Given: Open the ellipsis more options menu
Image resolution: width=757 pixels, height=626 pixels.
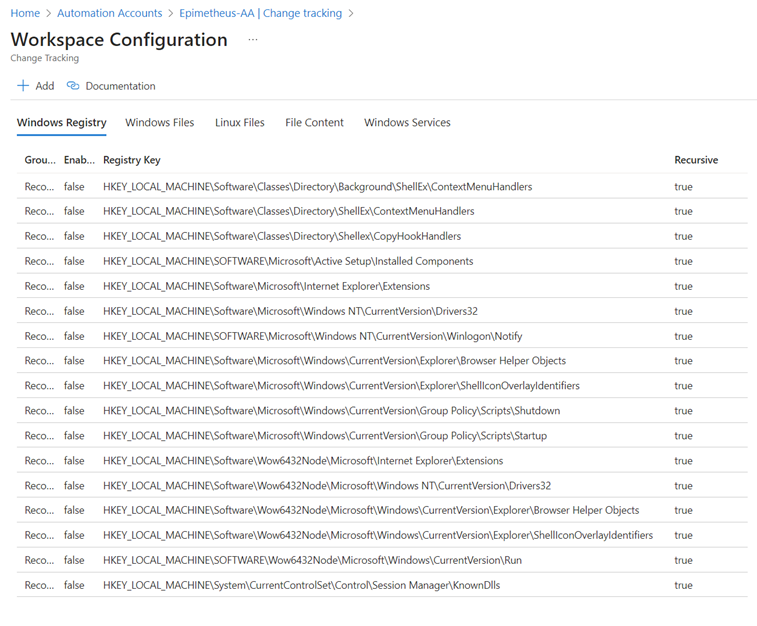Looking at the screenshot, I should tap(253, 40).
